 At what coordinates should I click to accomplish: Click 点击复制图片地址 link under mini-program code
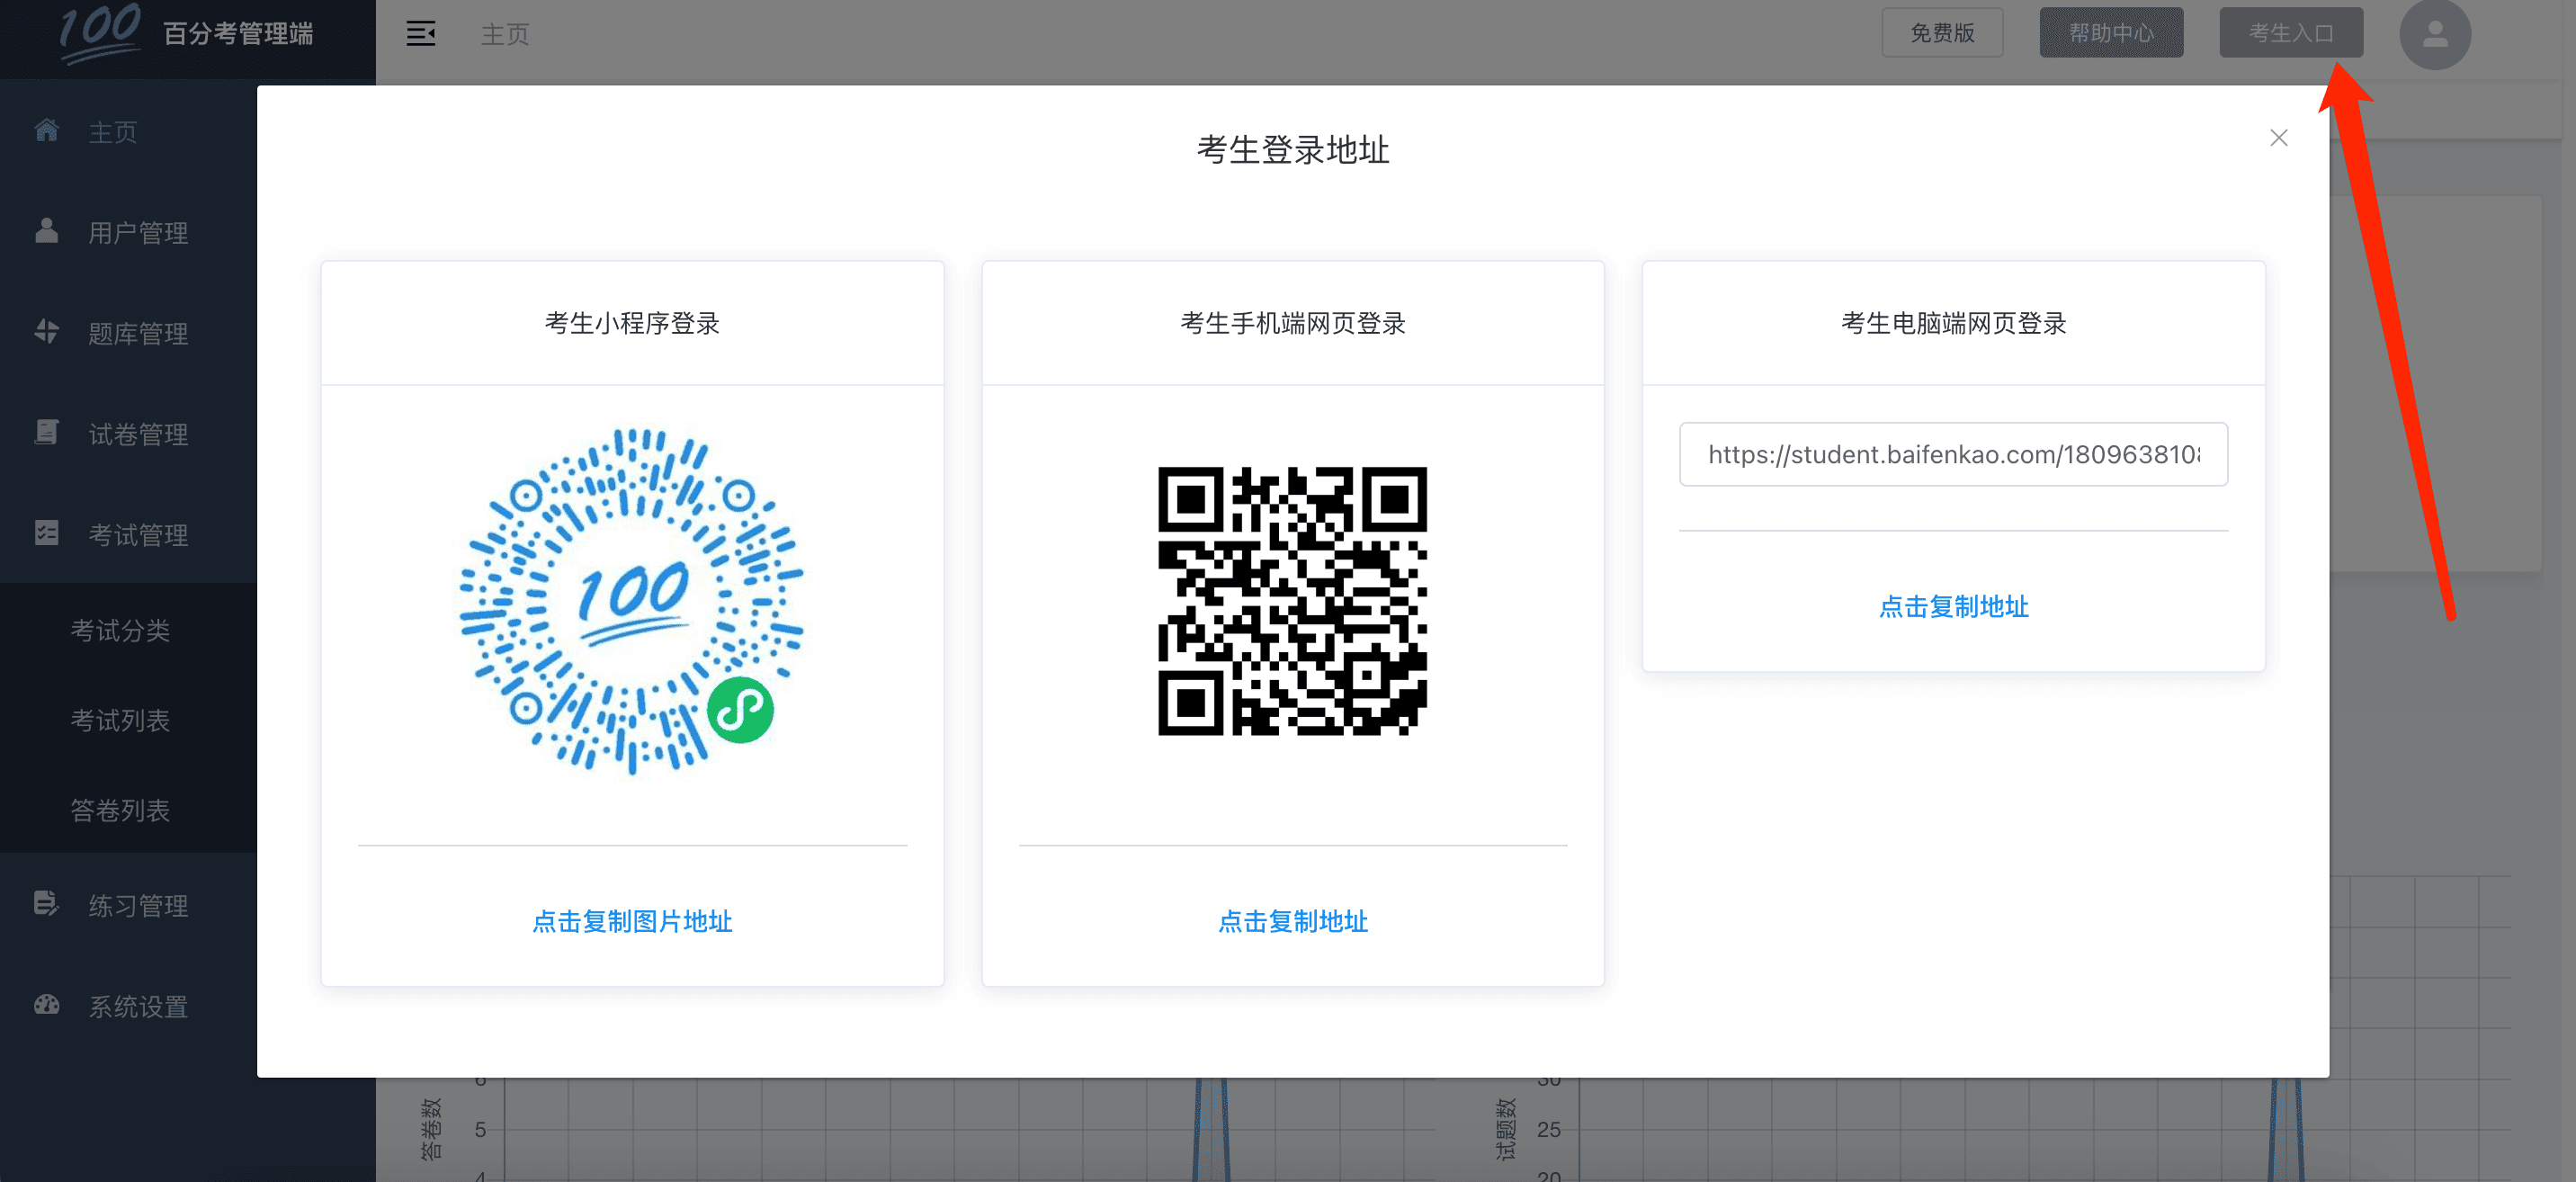click(x=632, y=922)
